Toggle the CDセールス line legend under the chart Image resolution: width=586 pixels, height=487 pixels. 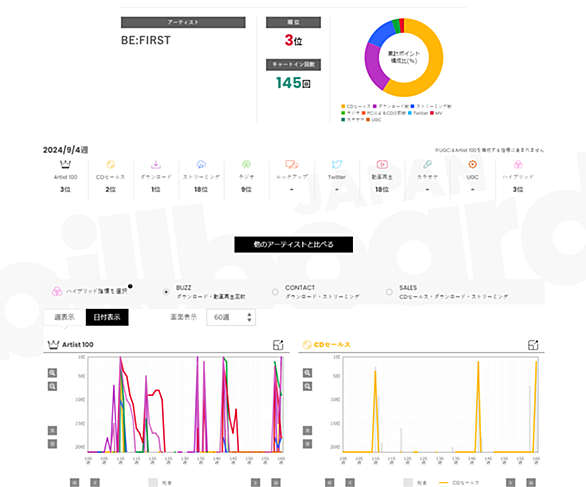pyautogui.click(x=459, y=483)
